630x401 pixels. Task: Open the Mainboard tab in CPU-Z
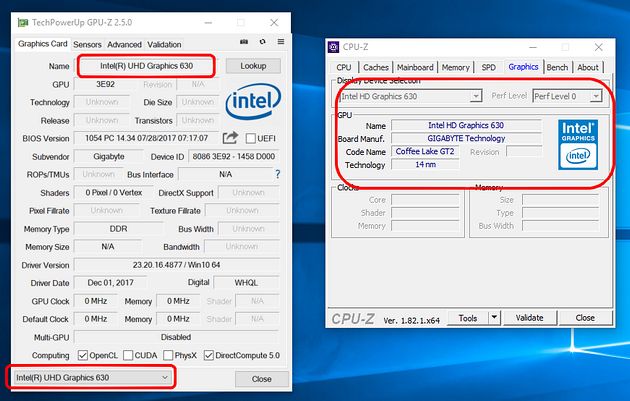click(415, 67)
